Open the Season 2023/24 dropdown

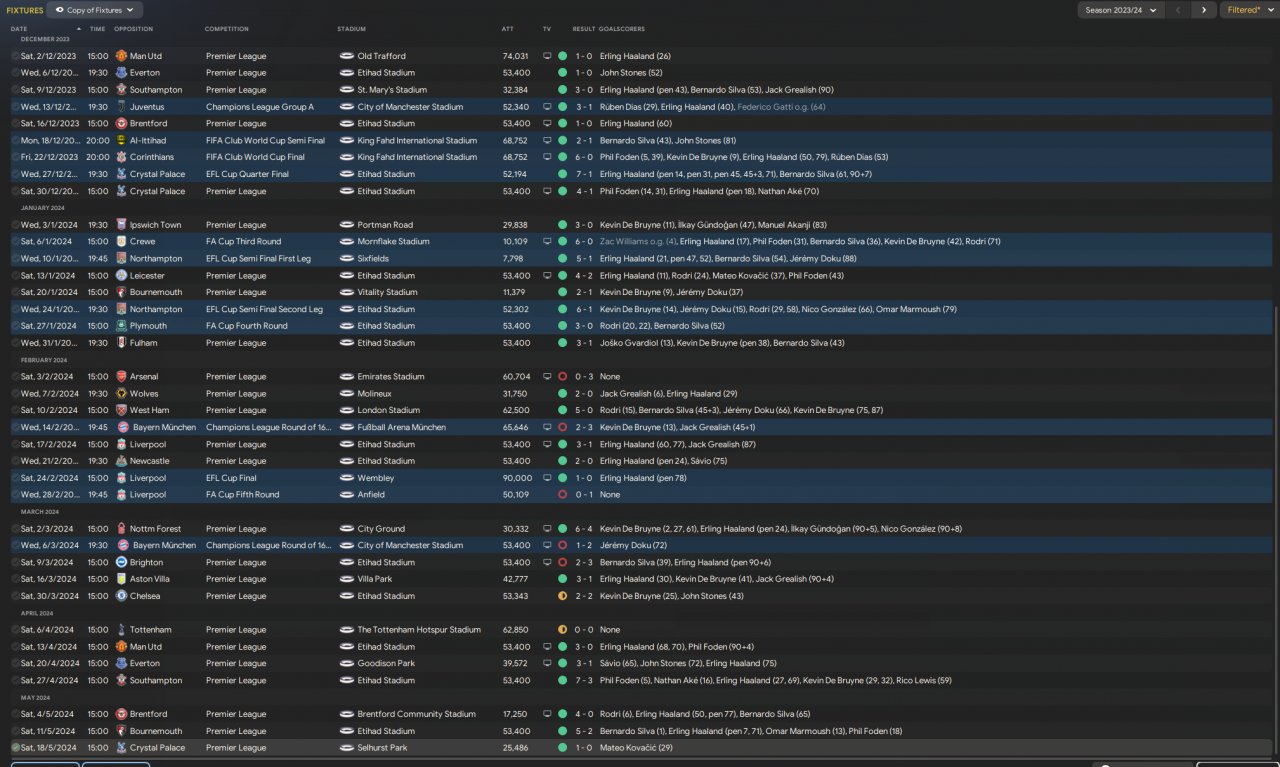click(1121, 10)
